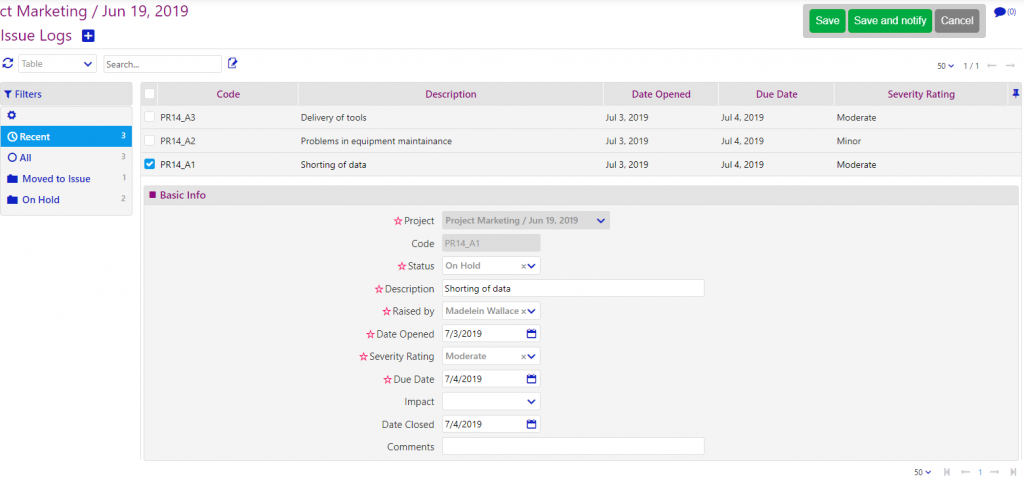Click the edit icon next to Search box
Viewport: 1024px width, 487px height.
[x=233, y=63]
